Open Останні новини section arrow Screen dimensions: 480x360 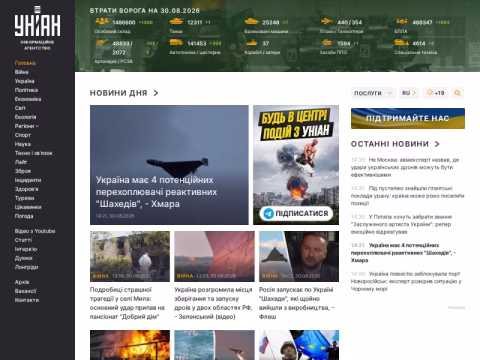[x=437, y=144]
